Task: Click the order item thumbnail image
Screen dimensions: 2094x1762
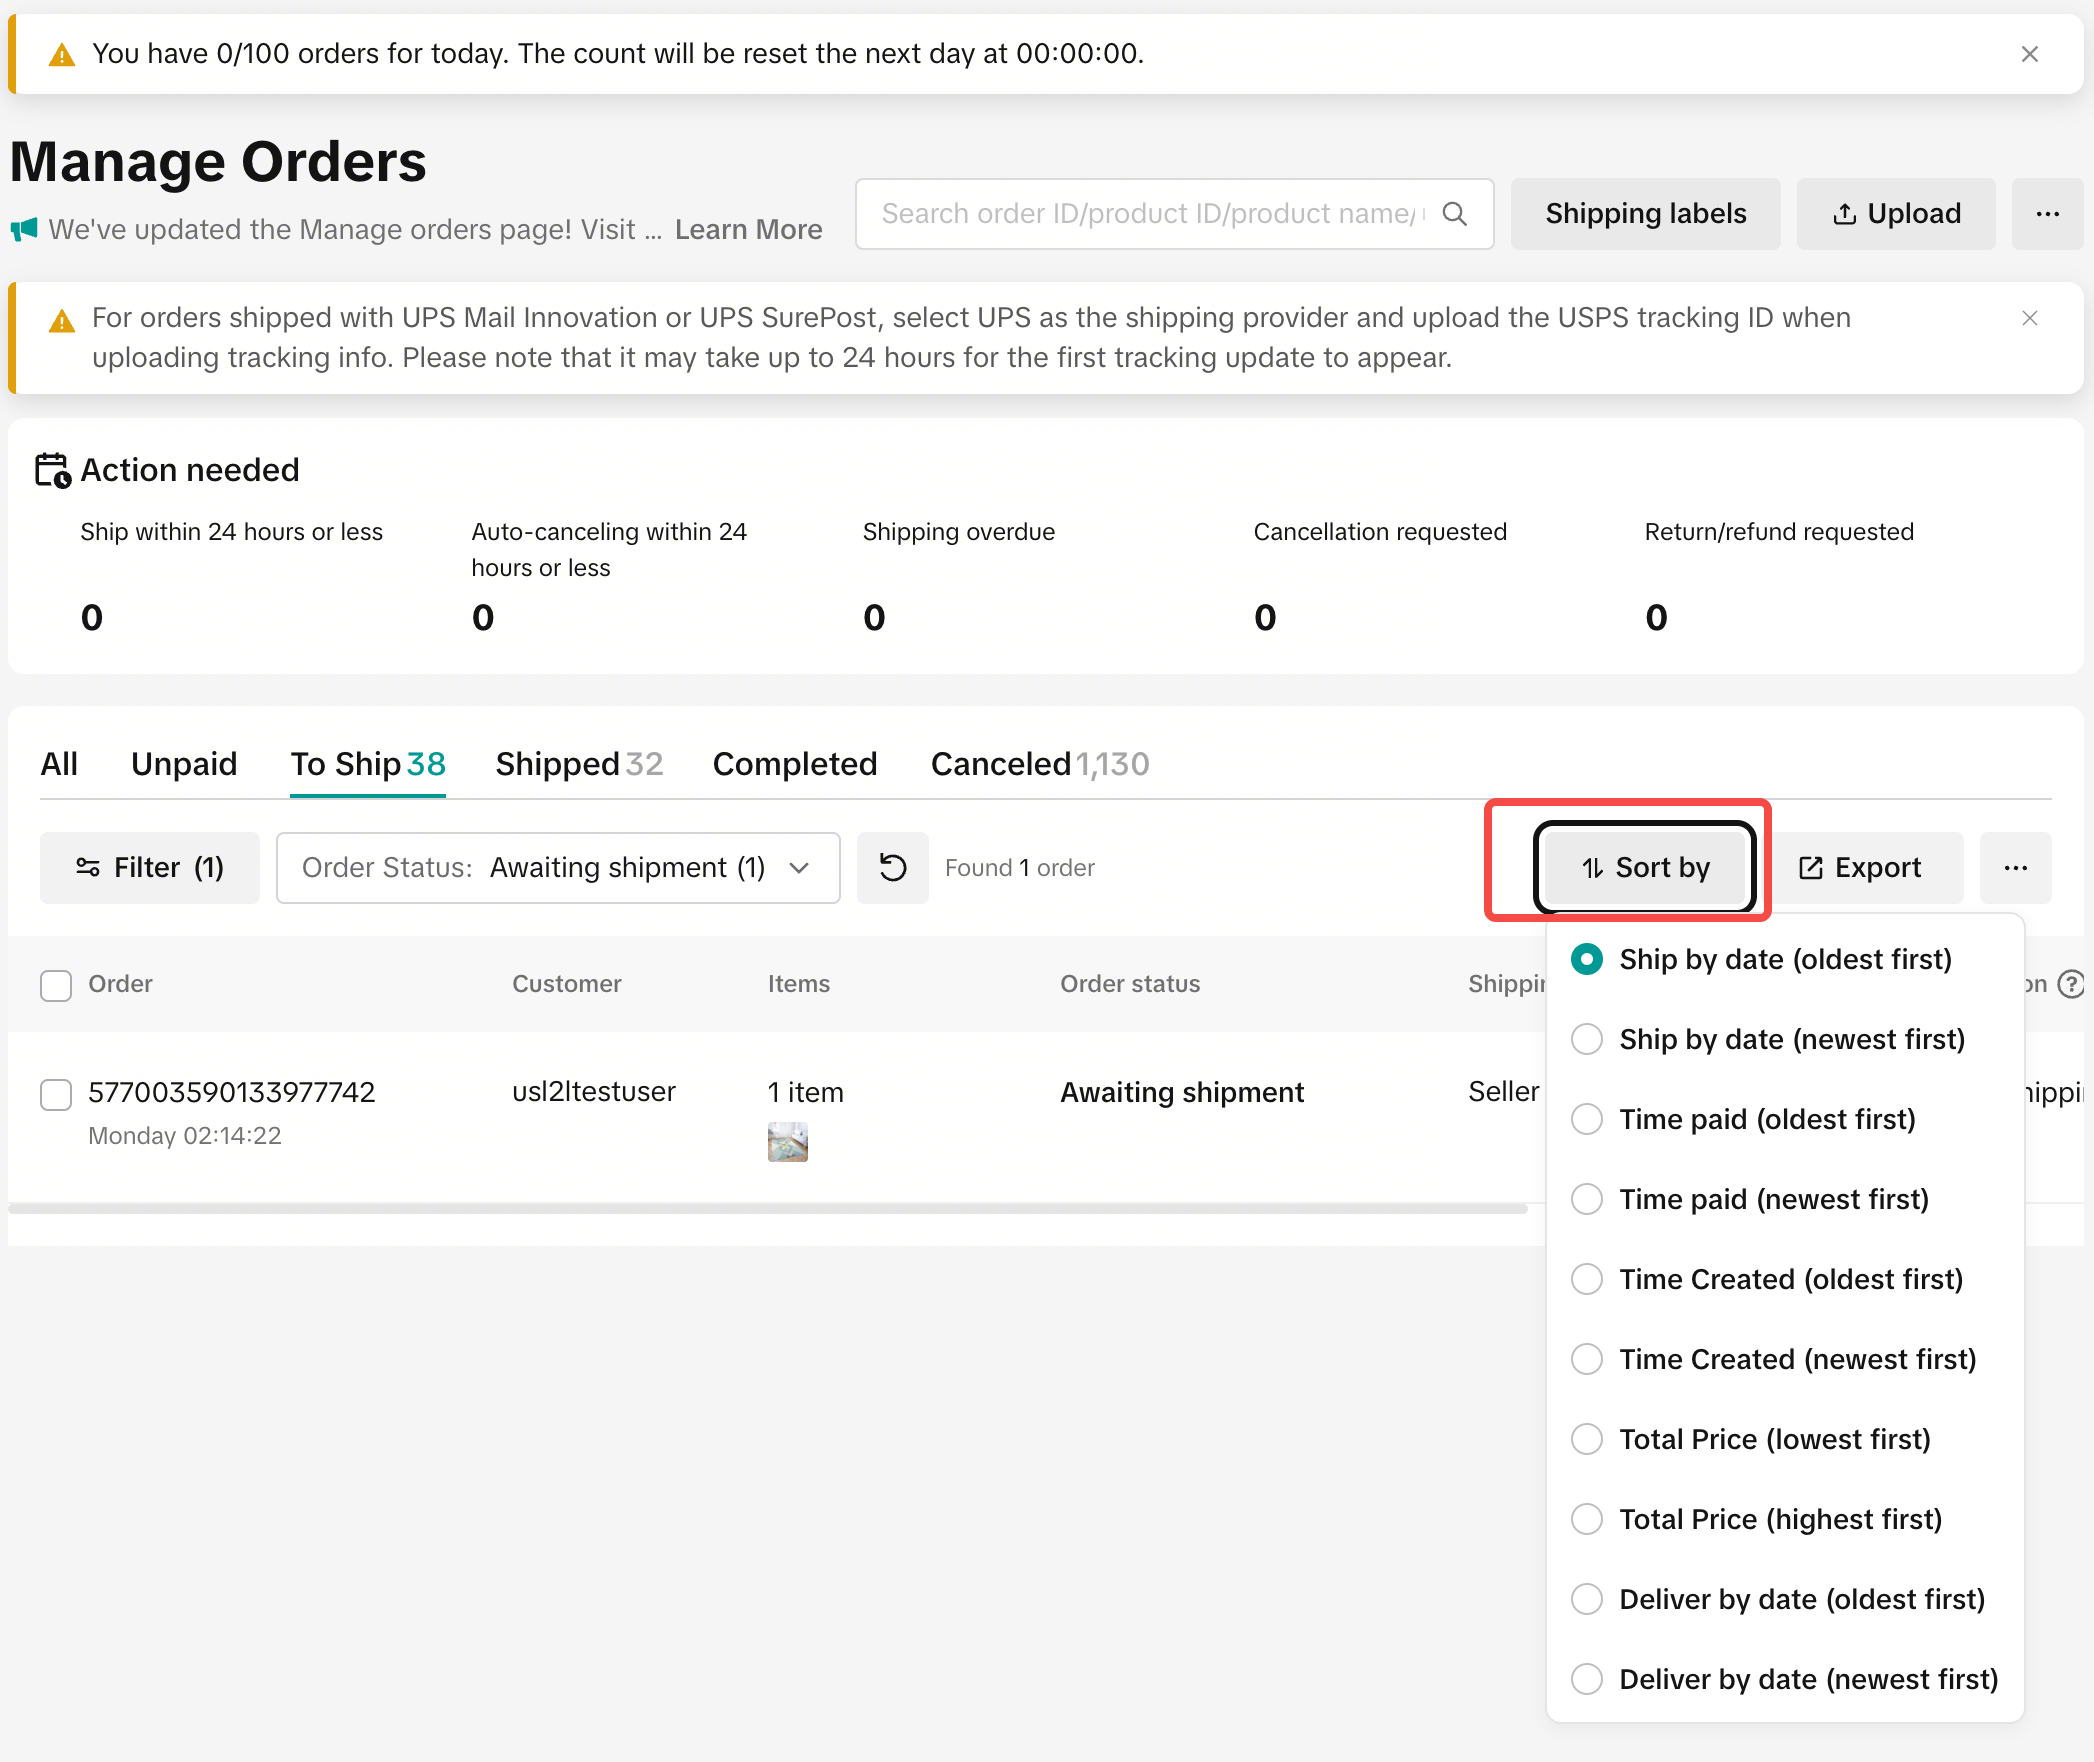Action: pyautogui.click(x=787, y=1141)
